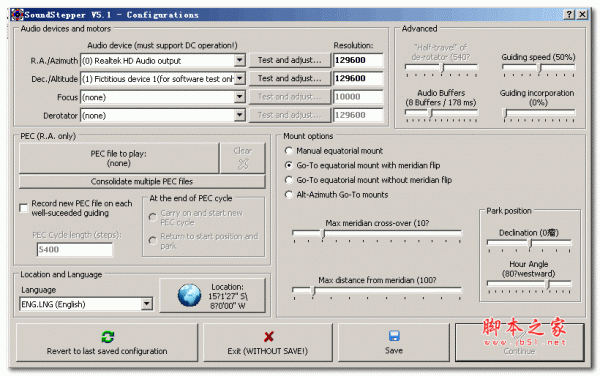Image resolution: width=600 pixels, height=376 pixels.
Task: Click the Derotator resolution field
Action: [358, 115]
